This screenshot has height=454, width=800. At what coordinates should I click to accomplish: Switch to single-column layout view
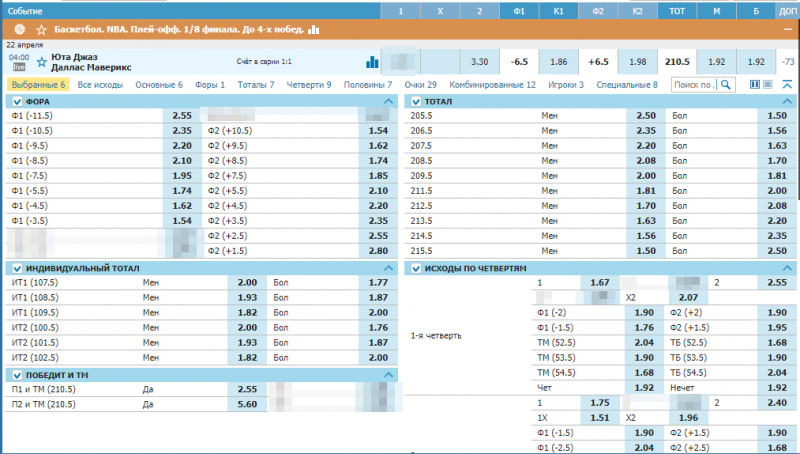click(768, 85)
